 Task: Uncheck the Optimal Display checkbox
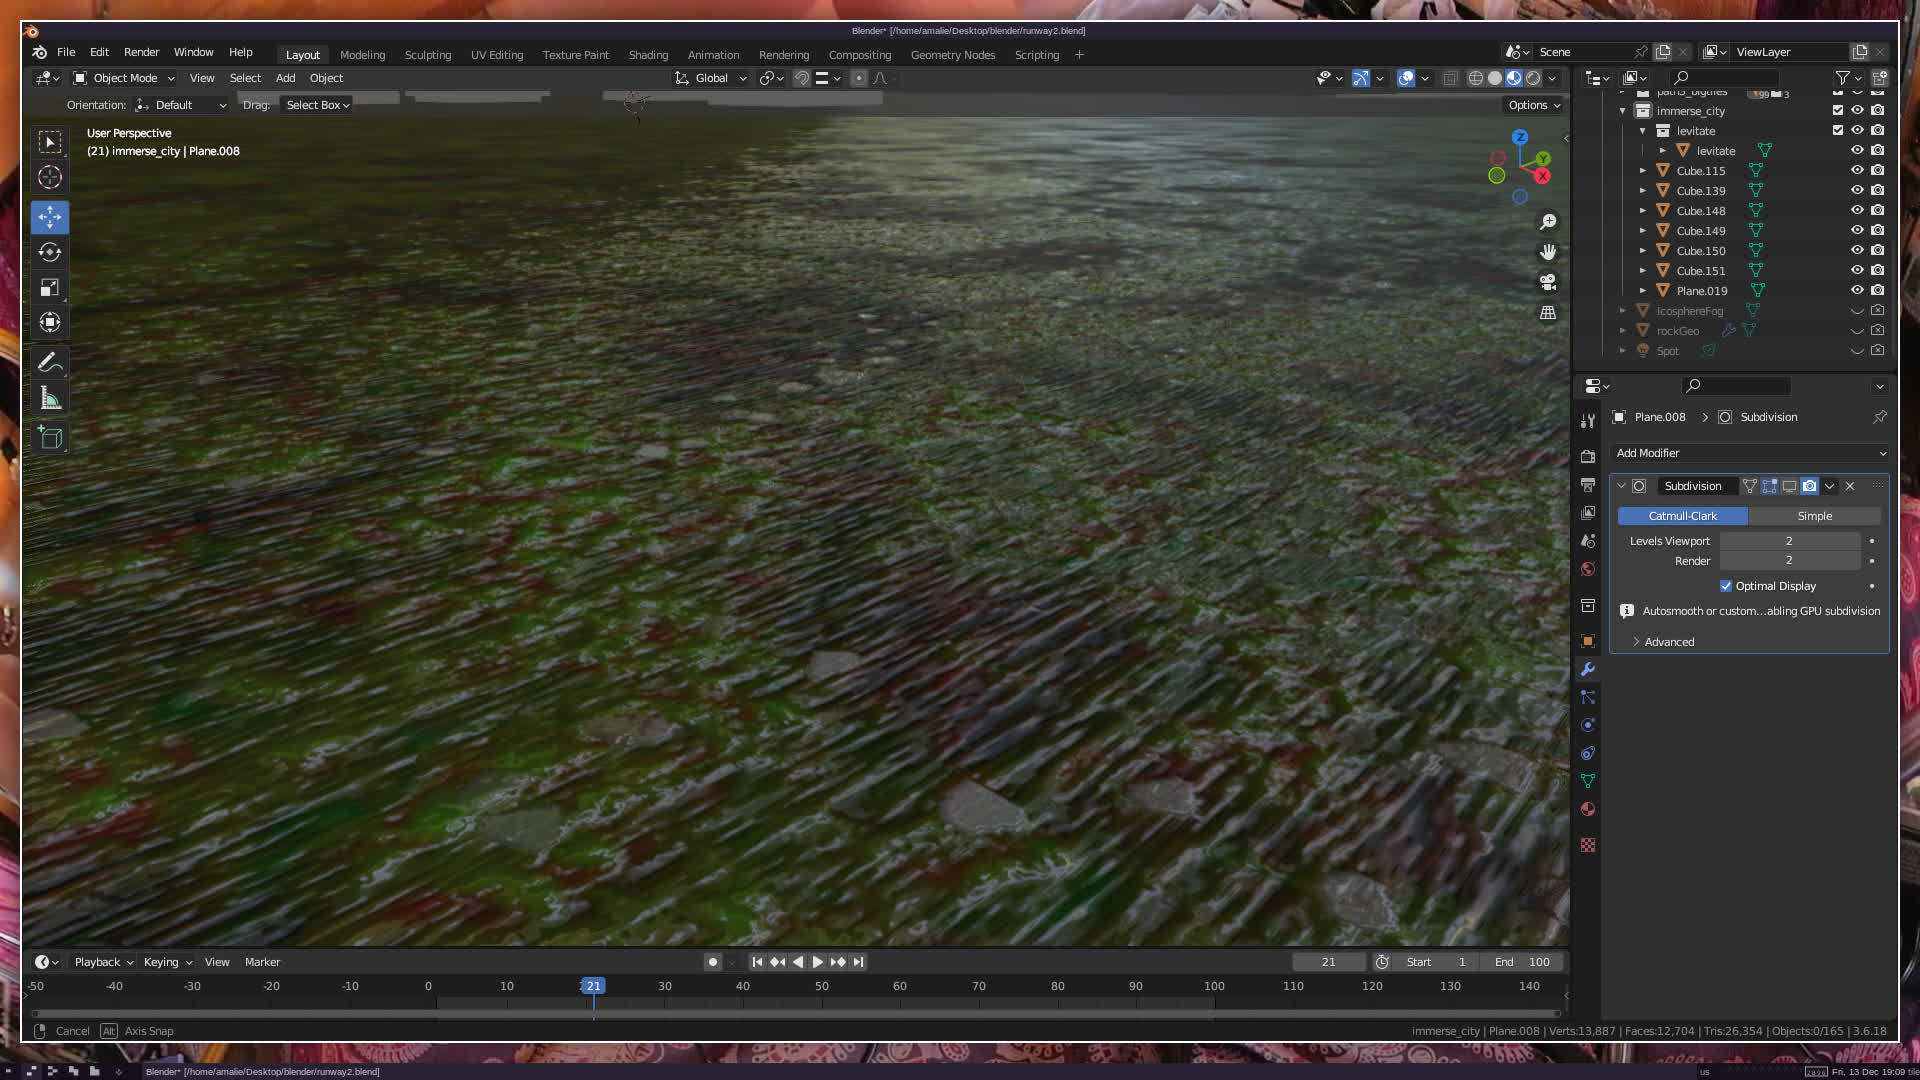[x=1726, y=586]
